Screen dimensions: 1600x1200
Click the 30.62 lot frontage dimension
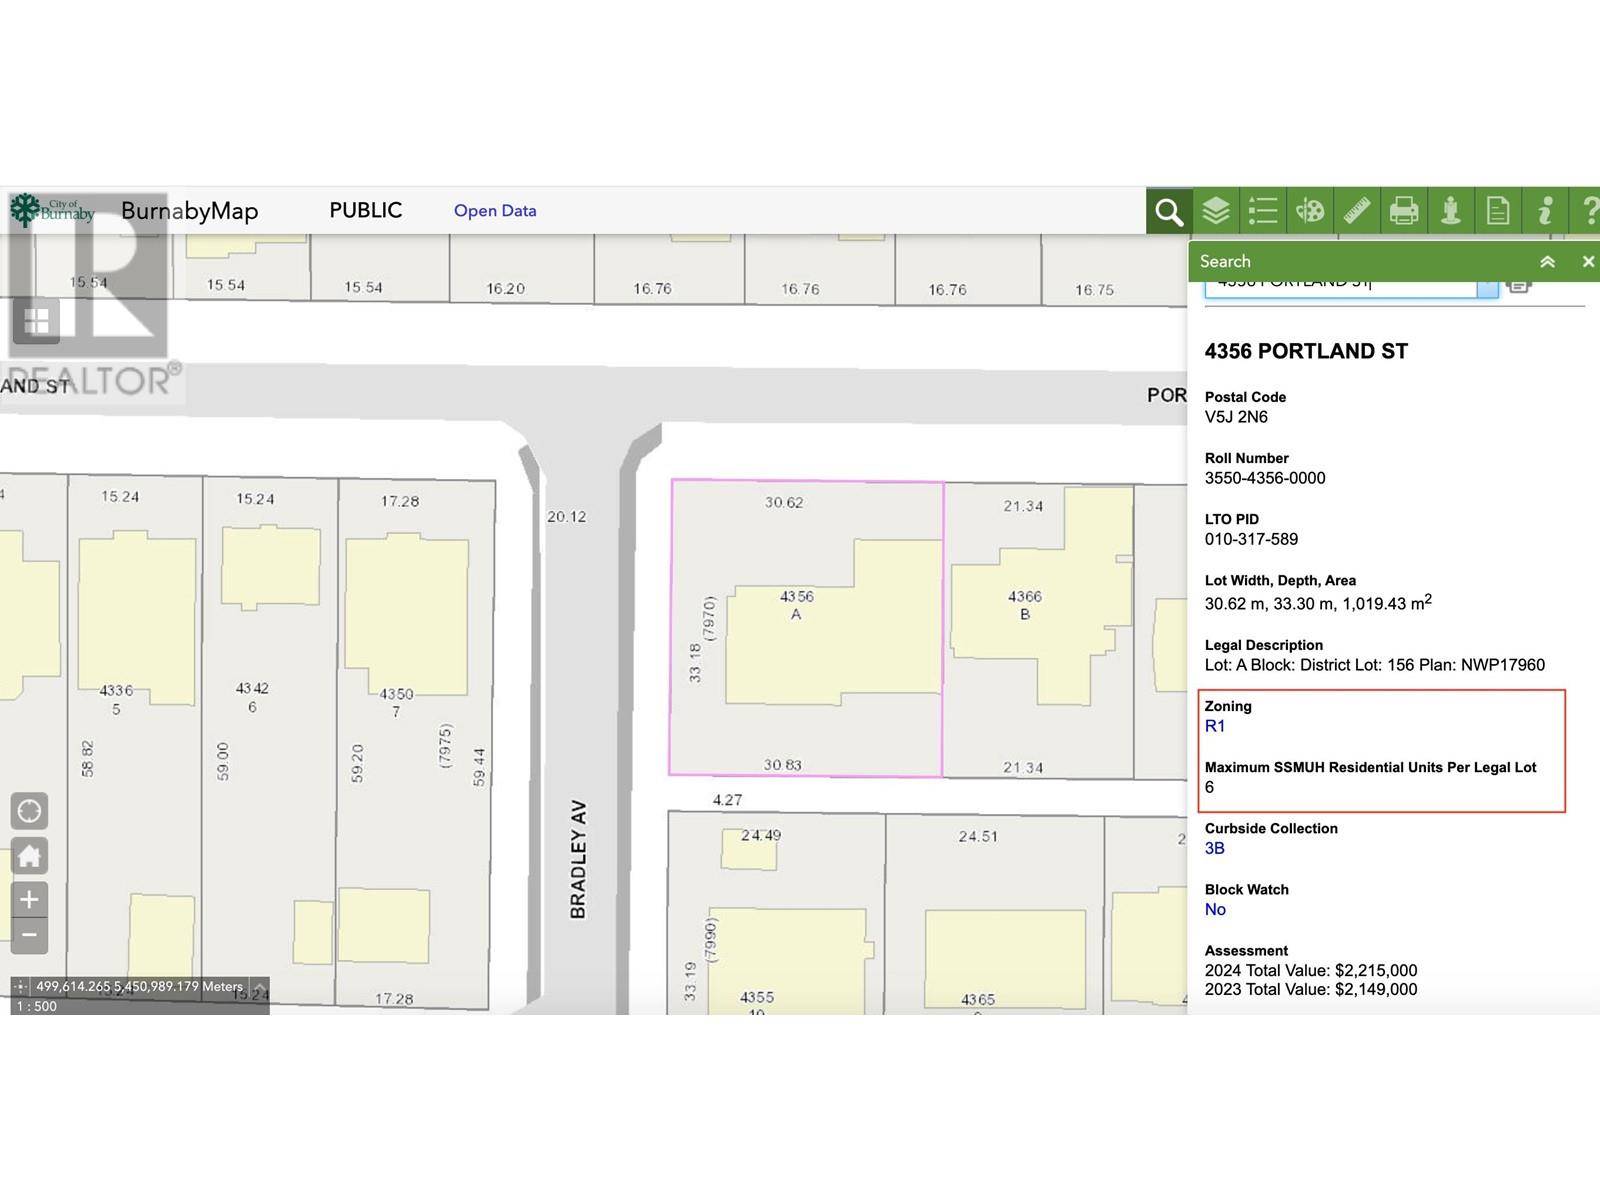click(784, 503)
